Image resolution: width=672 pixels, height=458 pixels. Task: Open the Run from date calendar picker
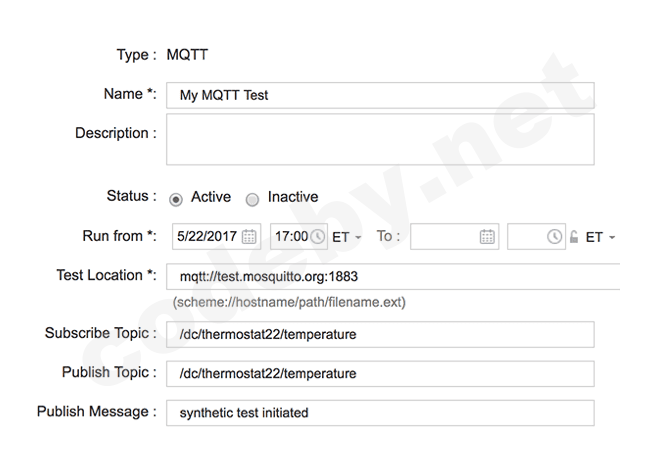(249, 237)
